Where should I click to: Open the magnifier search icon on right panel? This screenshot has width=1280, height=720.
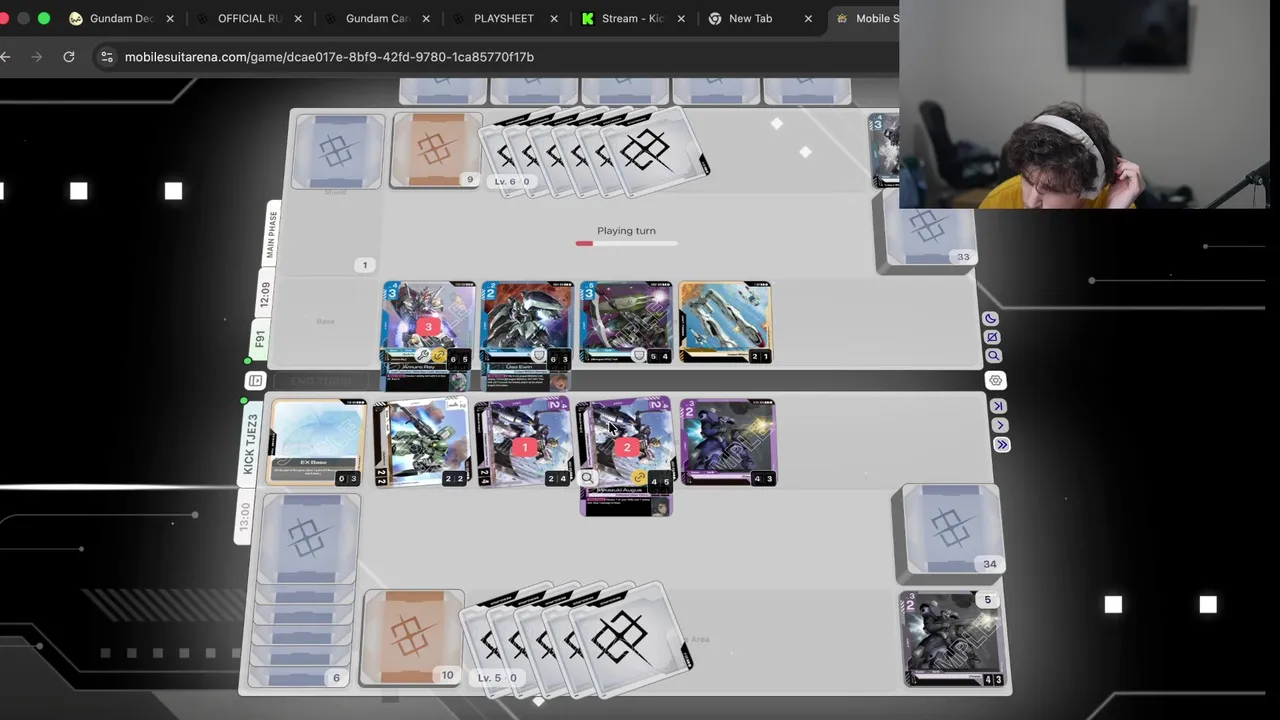coord(993,356)
